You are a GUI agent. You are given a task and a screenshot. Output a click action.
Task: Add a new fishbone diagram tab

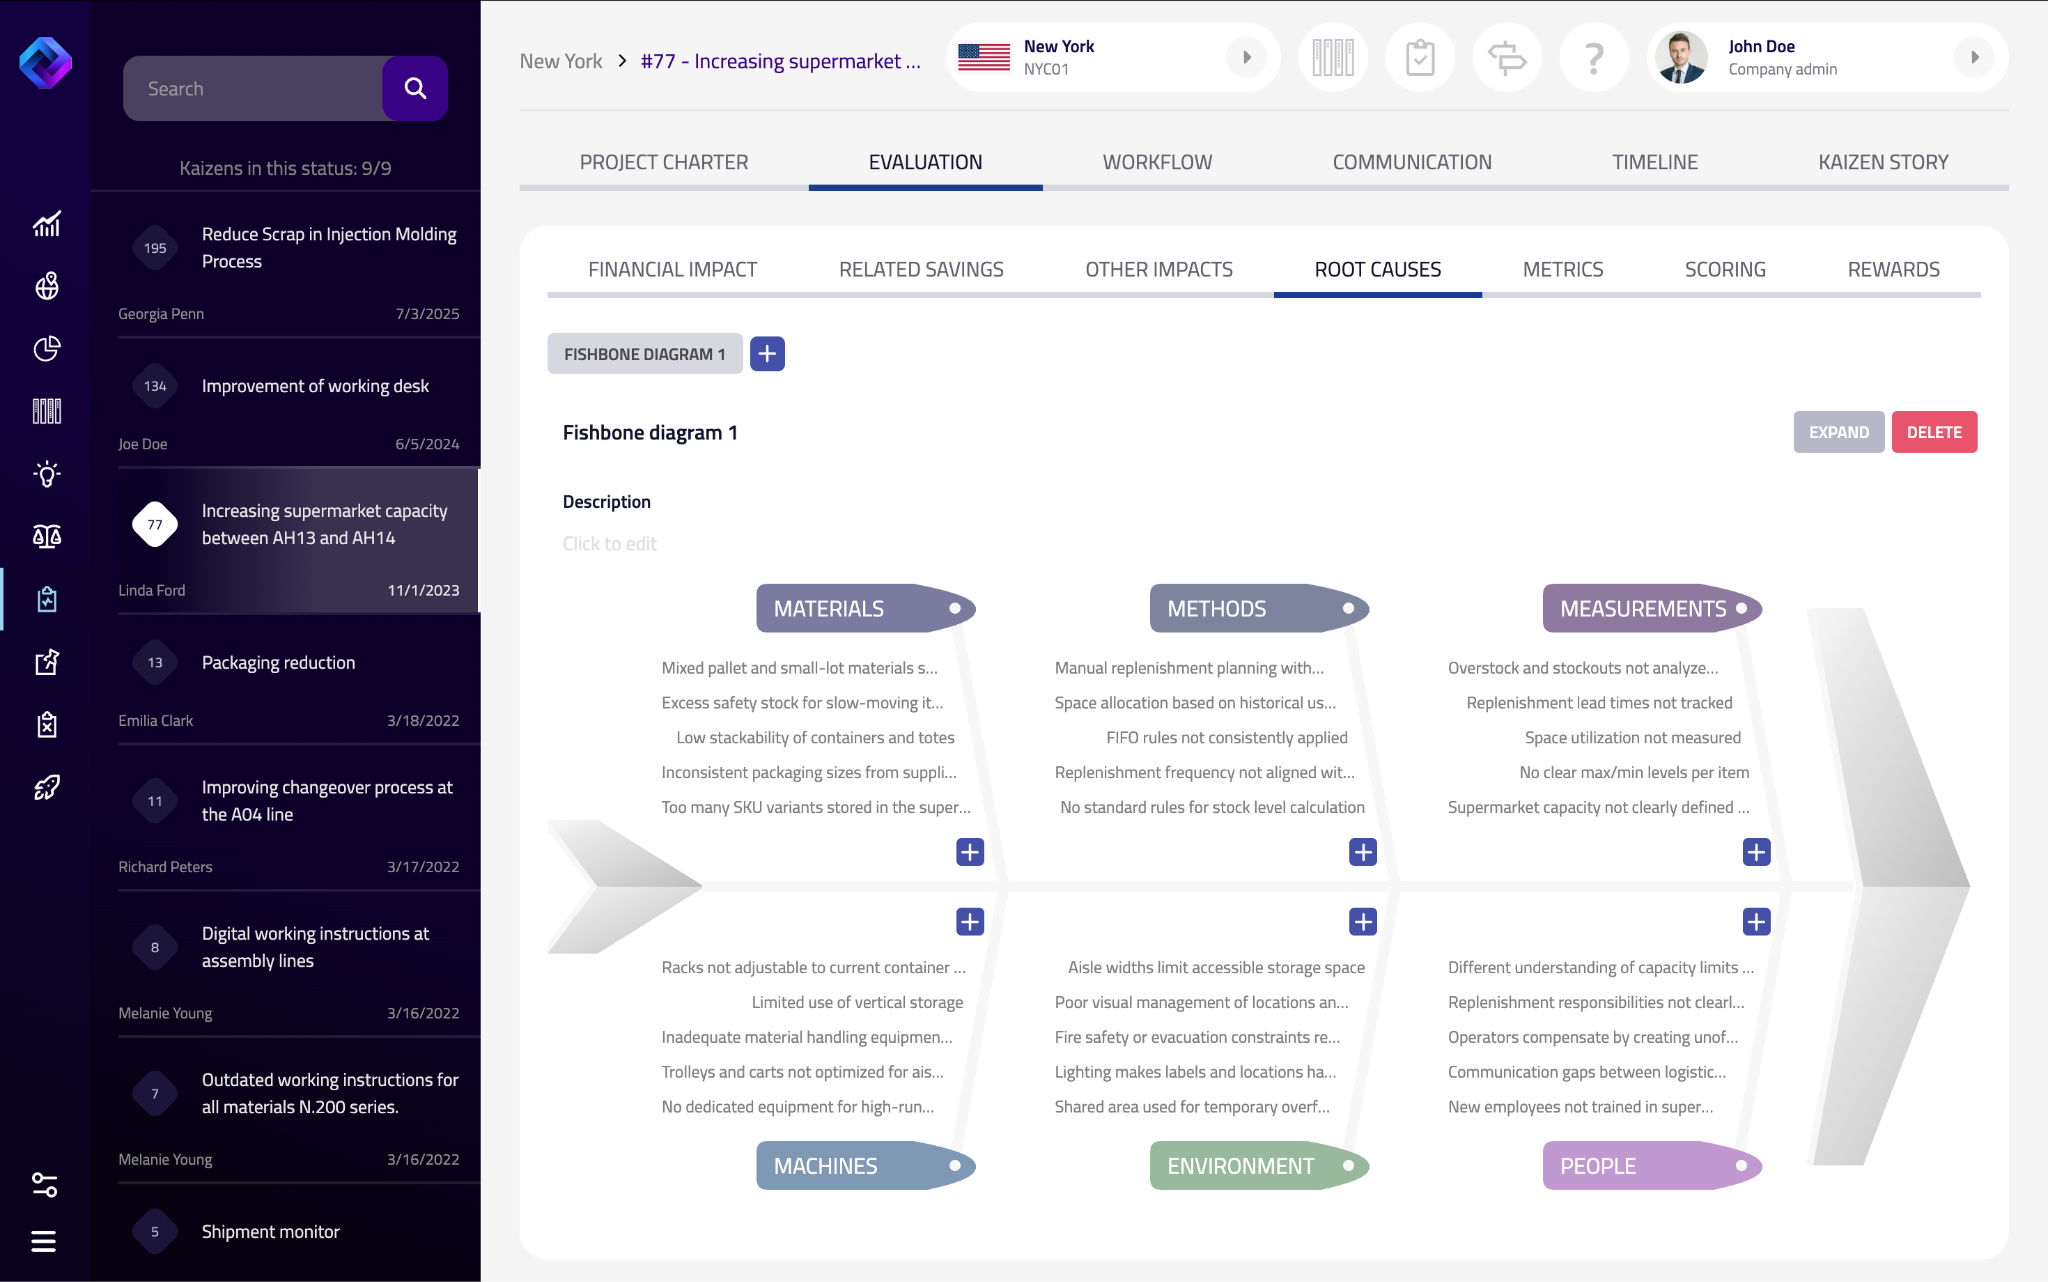coord(767,353)
